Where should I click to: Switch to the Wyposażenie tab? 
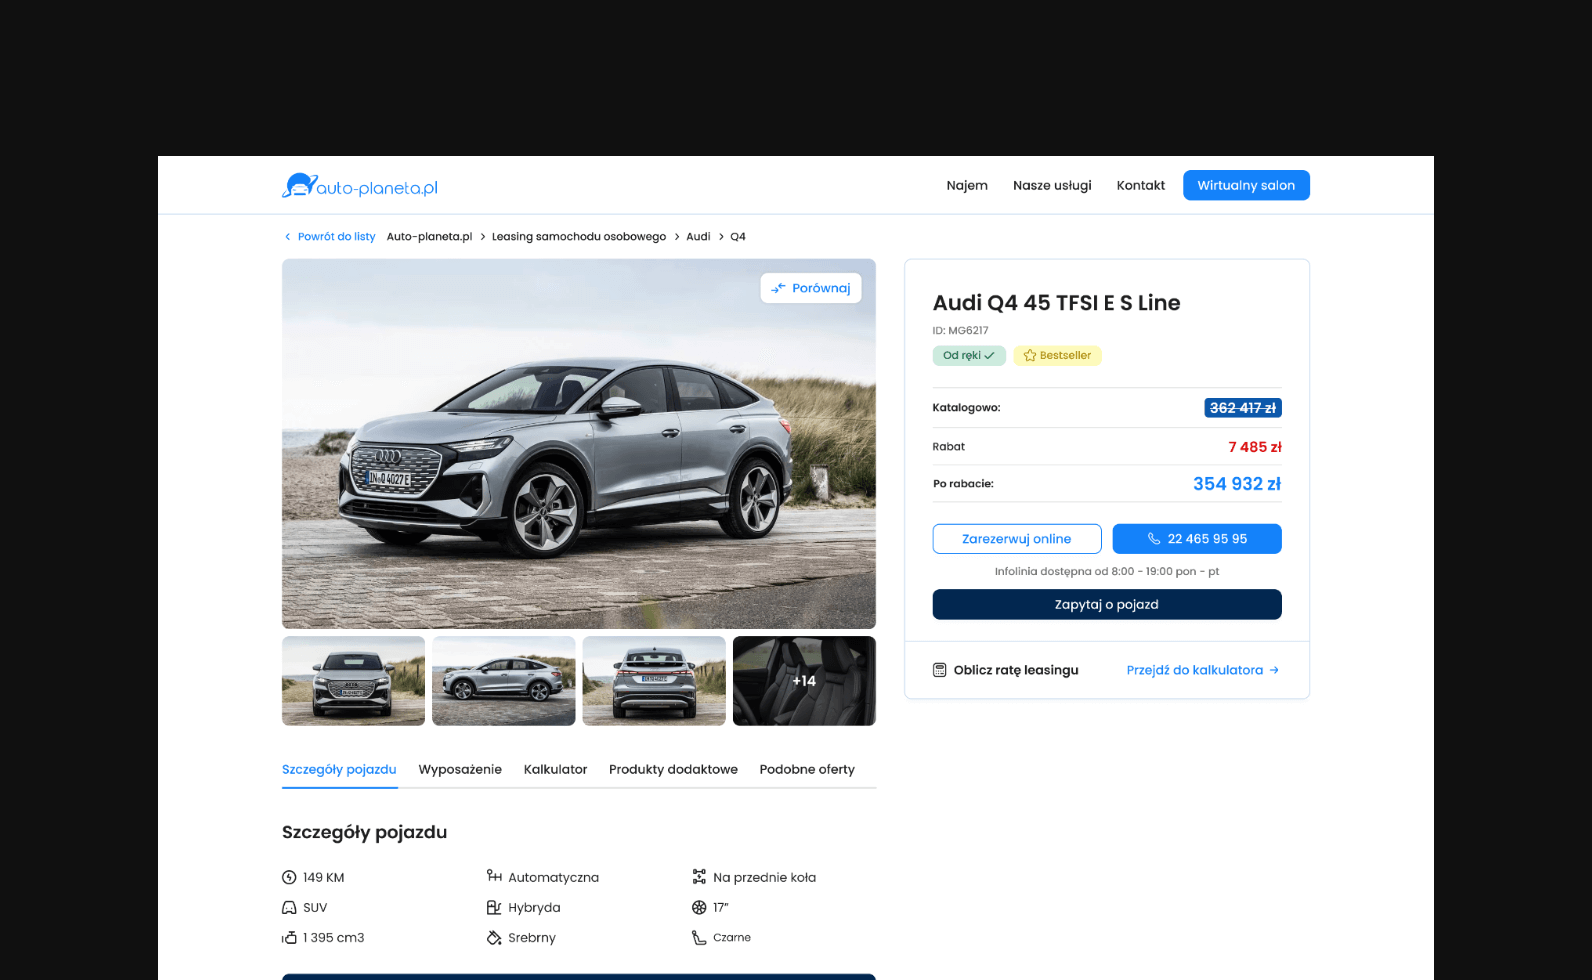(x=460, y=770)
